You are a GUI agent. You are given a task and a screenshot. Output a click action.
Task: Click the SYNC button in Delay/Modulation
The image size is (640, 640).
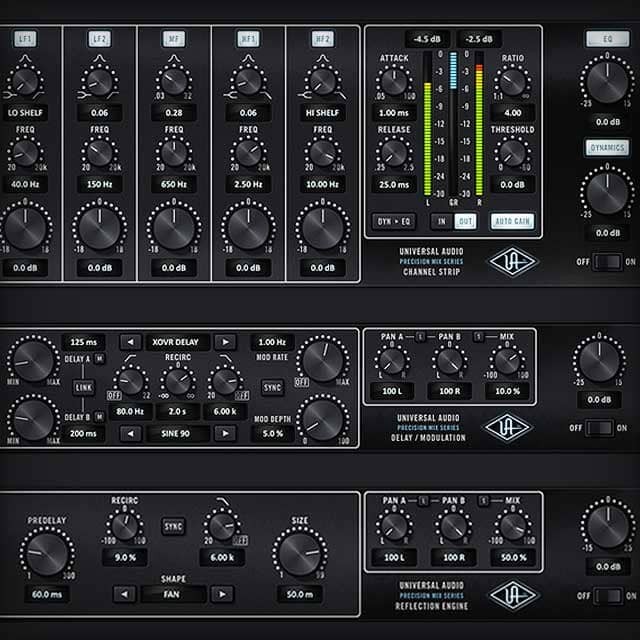click(x=272, y=387)
